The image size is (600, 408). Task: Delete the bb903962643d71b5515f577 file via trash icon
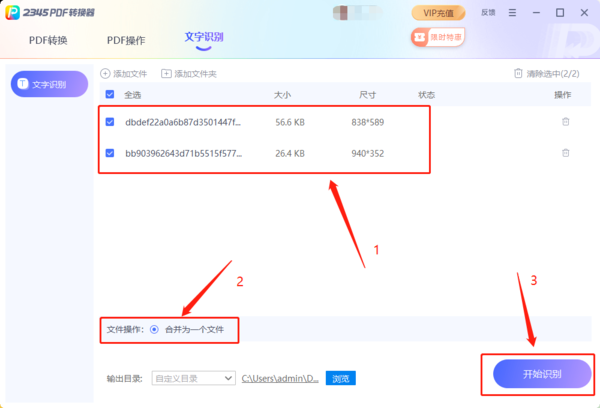pyautogui.click(x=565, y=153)
